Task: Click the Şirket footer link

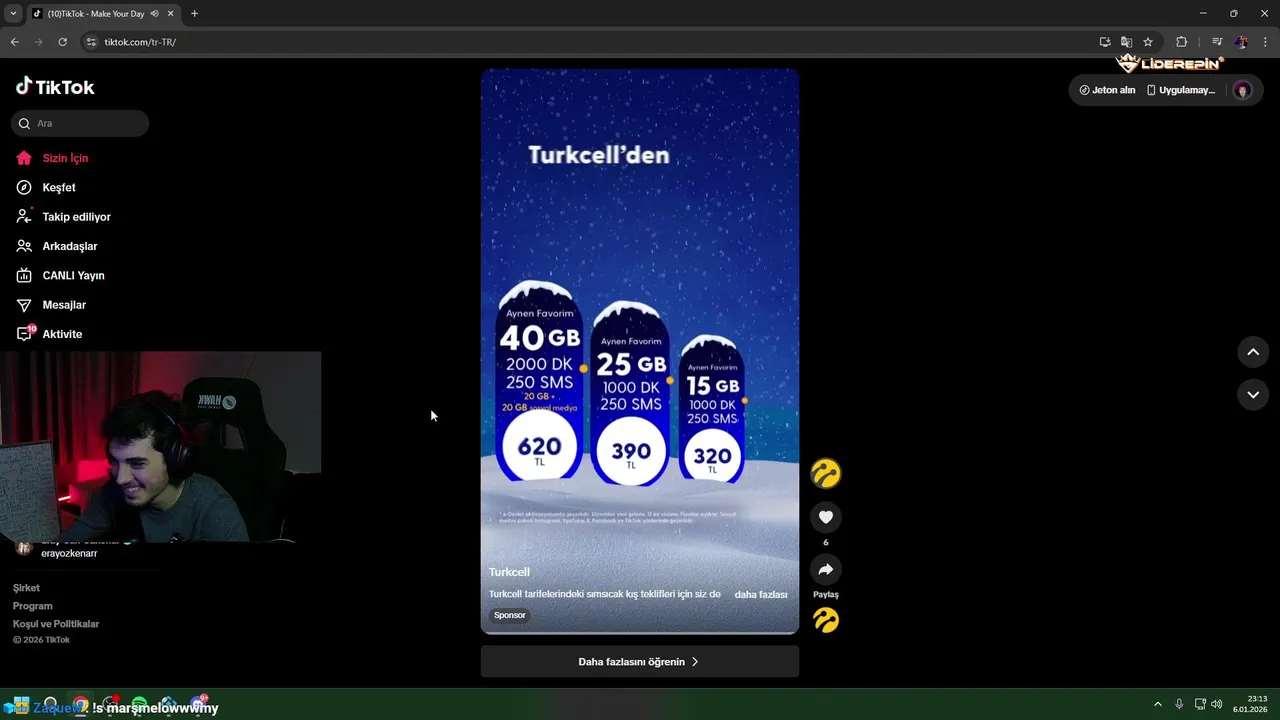Action: click(x=26, y=588)
